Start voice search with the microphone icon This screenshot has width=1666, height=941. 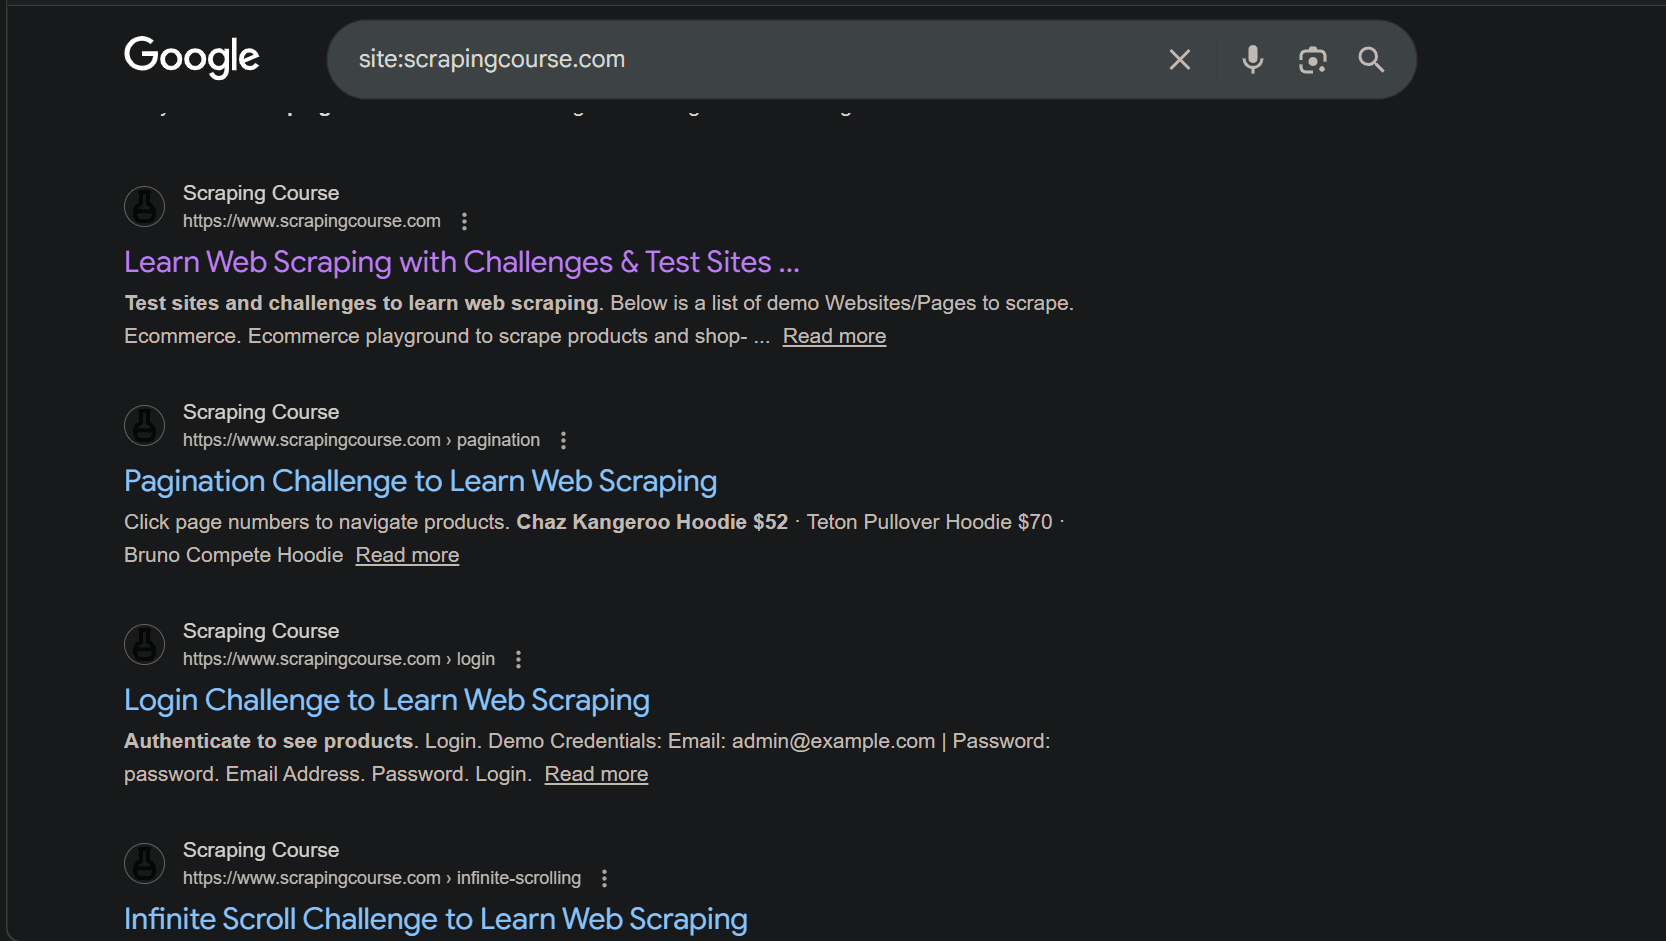(1252, 60)
